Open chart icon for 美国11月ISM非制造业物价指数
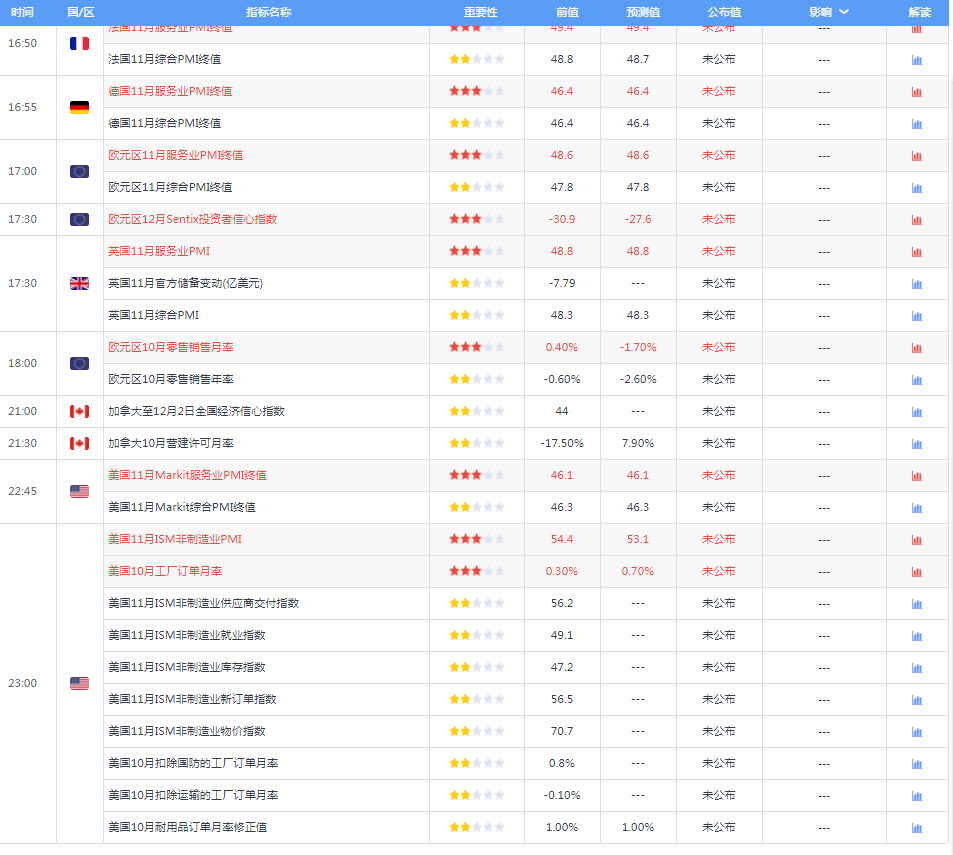Screen dimensions: 953x855 coord(917,732)
